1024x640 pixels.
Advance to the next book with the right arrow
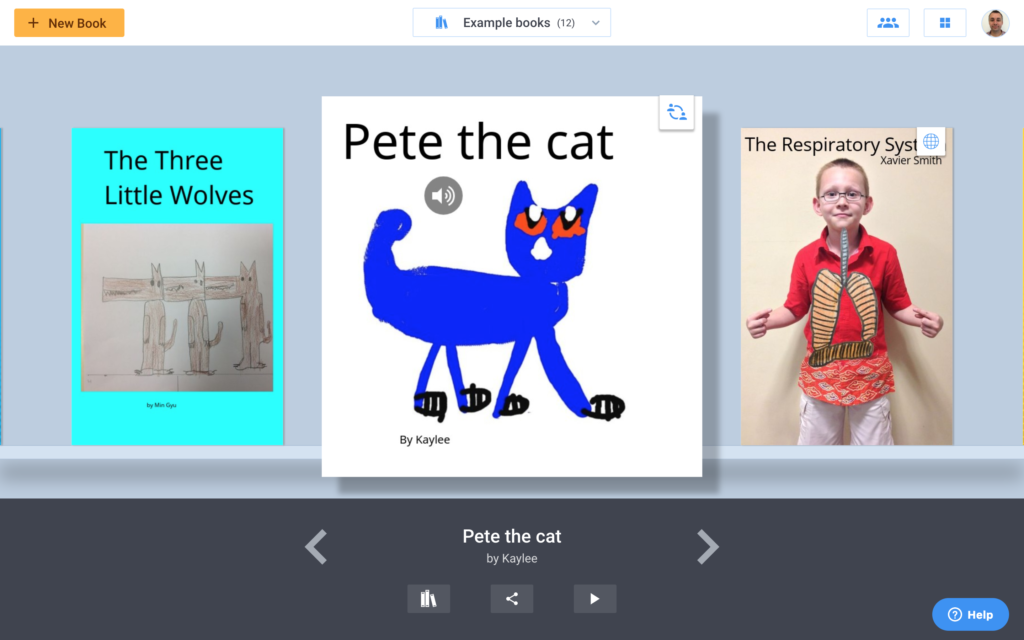(707, 547)
